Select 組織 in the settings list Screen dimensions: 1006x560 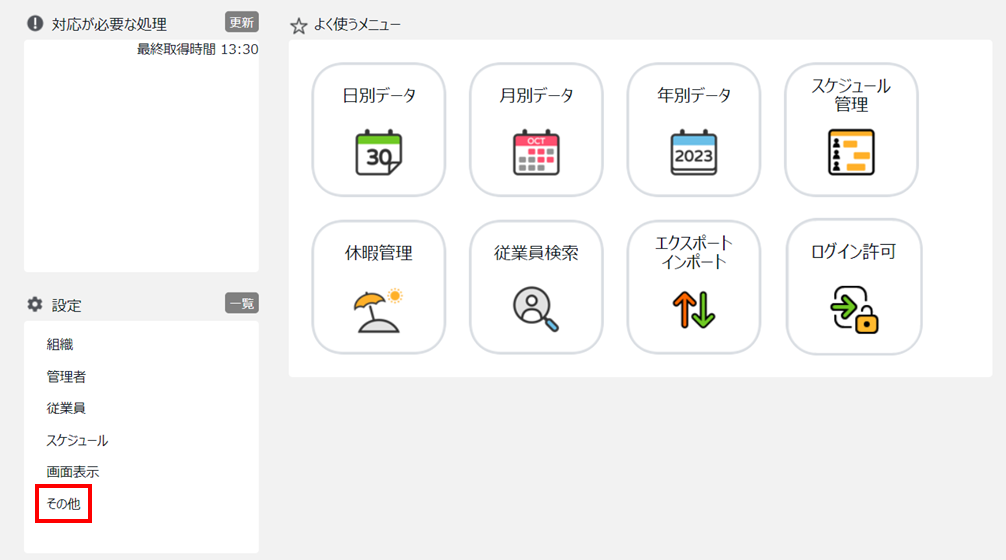click(60, 344)
